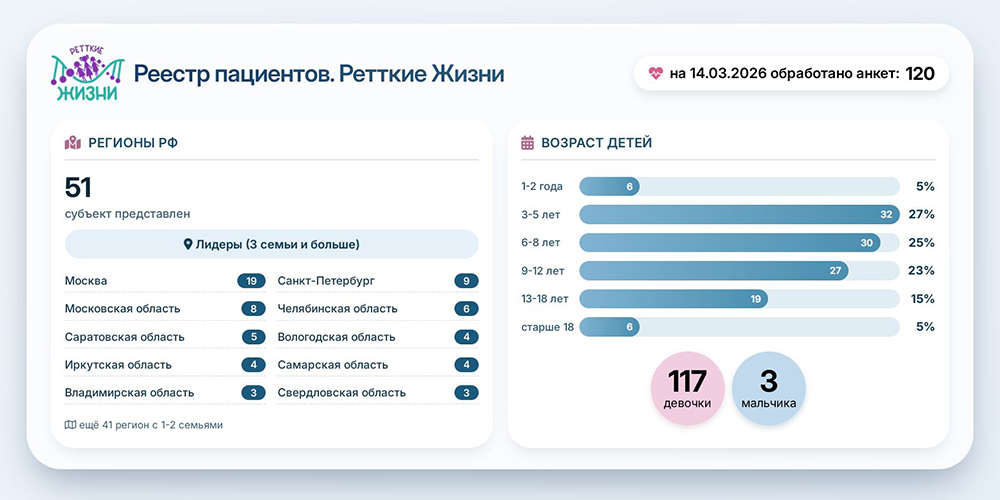Click the blue 3 мальчика circle
The height and width of the screenshot is (500, 1000).
tap(768, 388)
